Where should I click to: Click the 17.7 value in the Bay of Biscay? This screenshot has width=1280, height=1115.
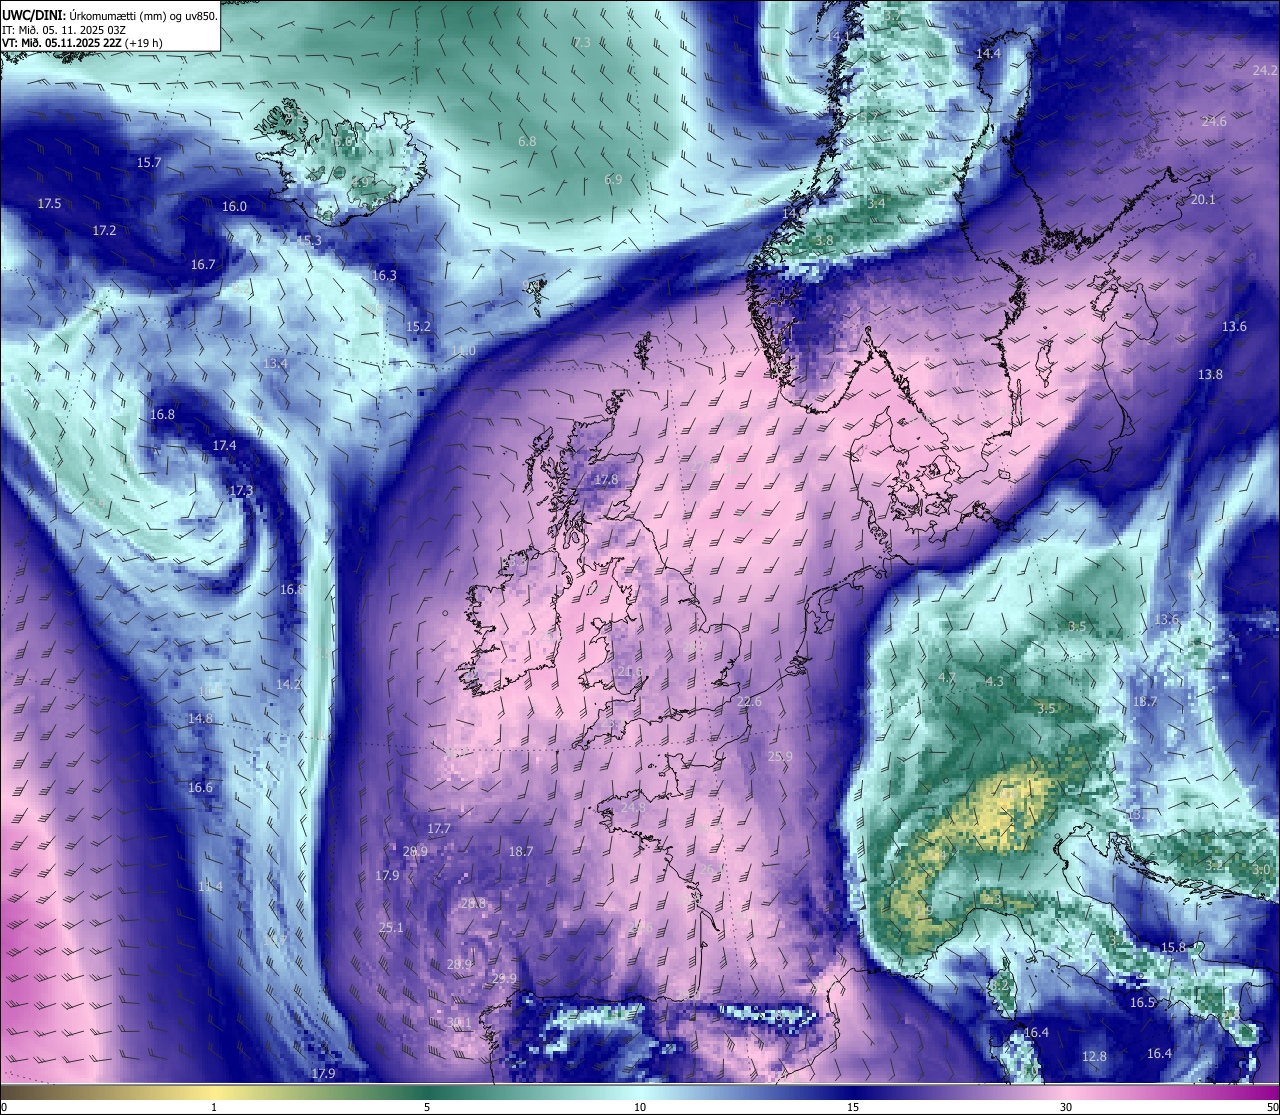click(x=439, y=828)
